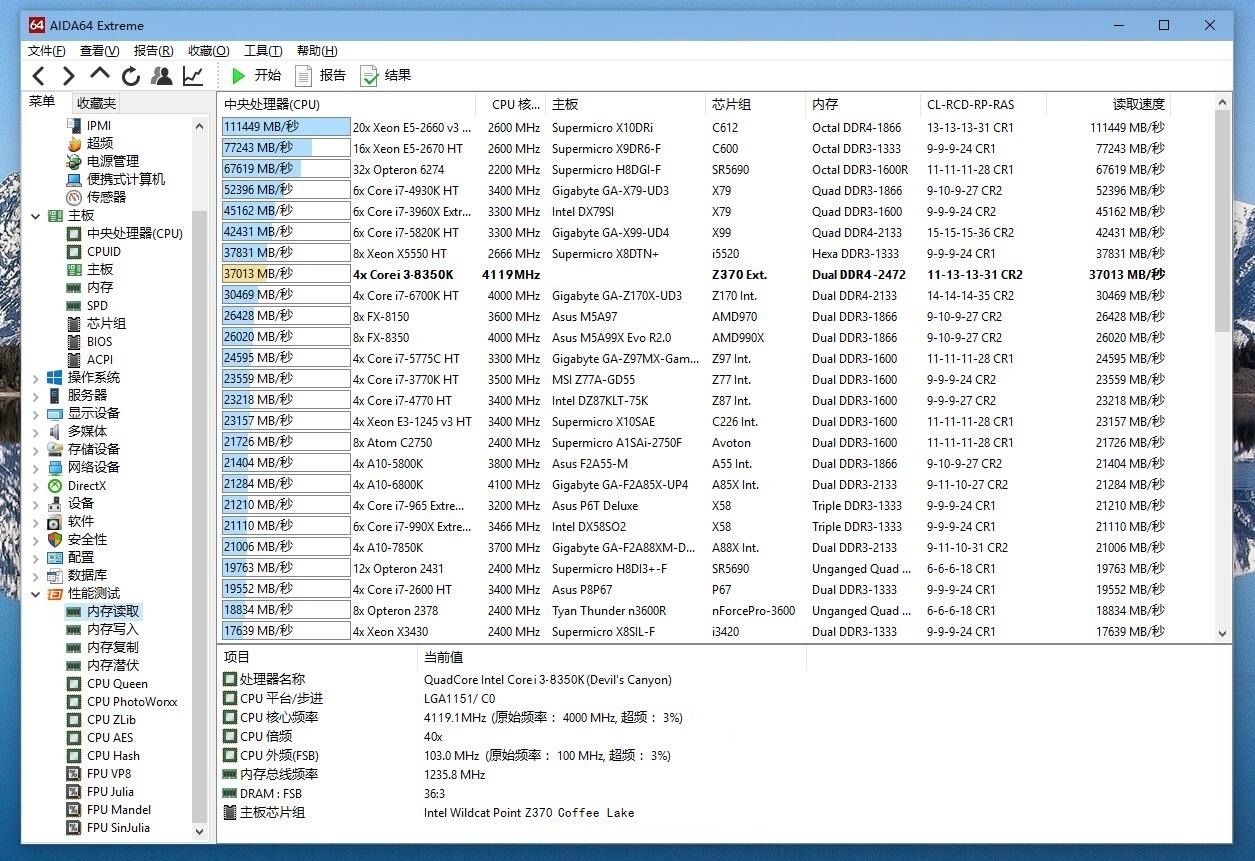1255x861 pixels.
Task: Select 内存 under 主板
Action: (100, 287)
